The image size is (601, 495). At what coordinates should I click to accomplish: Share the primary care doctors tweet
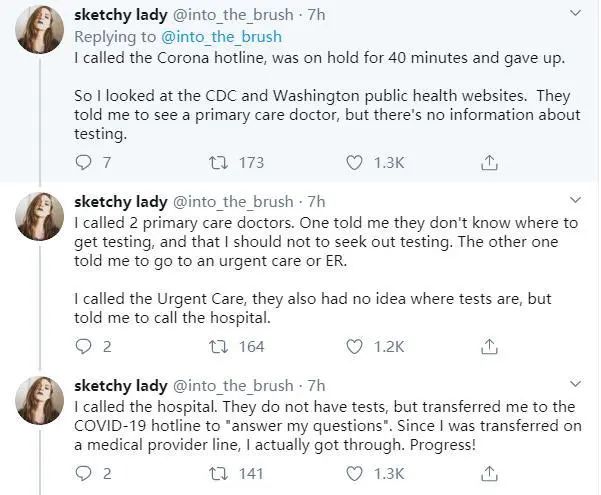click(490, 346)
